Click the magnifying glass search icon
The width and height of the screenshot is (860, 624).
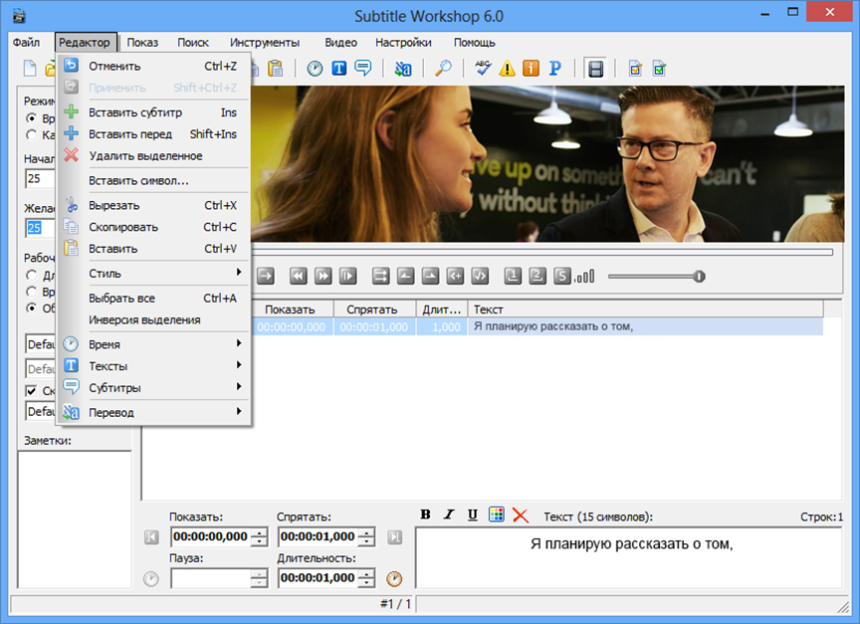pyautogui.click(x=443, y=69)
